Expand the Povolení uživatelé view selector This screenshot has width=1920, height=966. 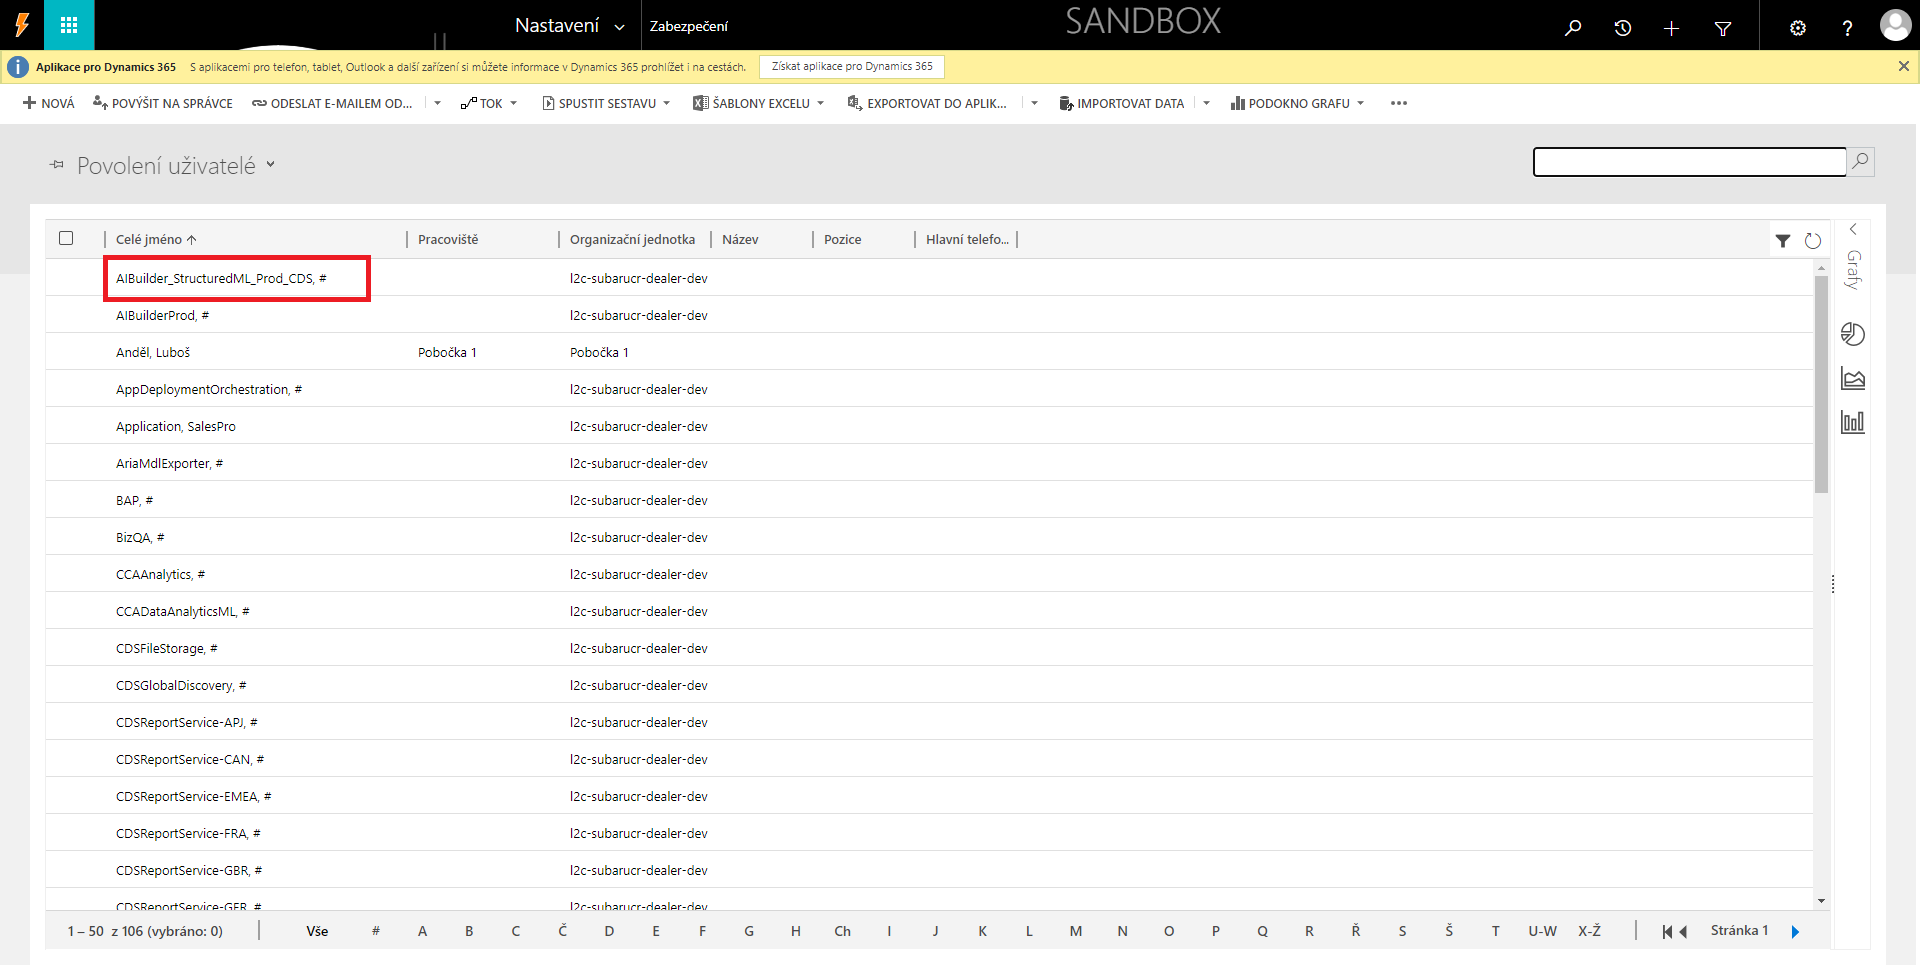tap(270, 165)
